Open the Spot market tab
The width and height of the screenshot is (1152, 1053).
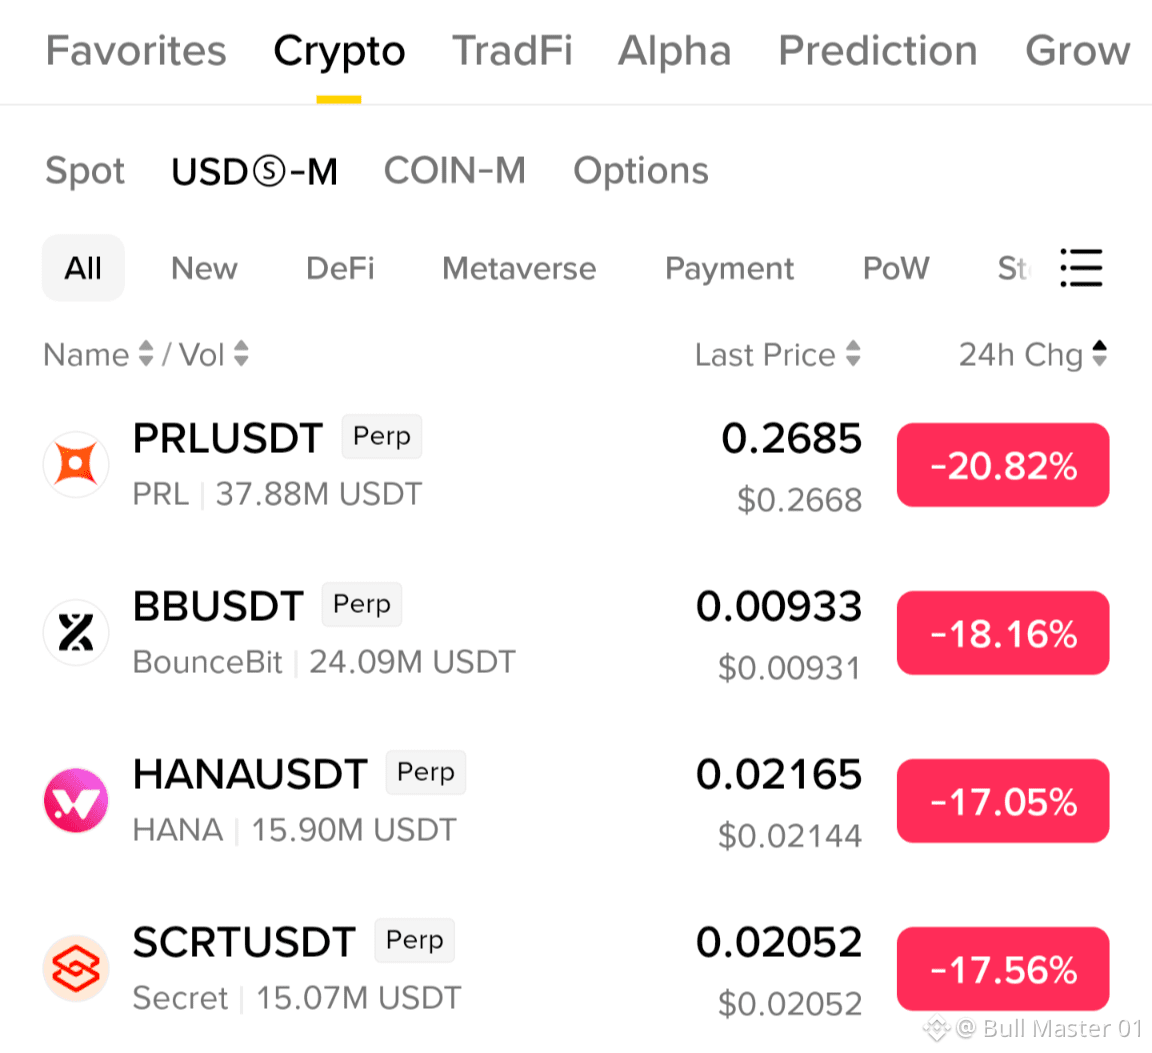(x=84, y=171)
